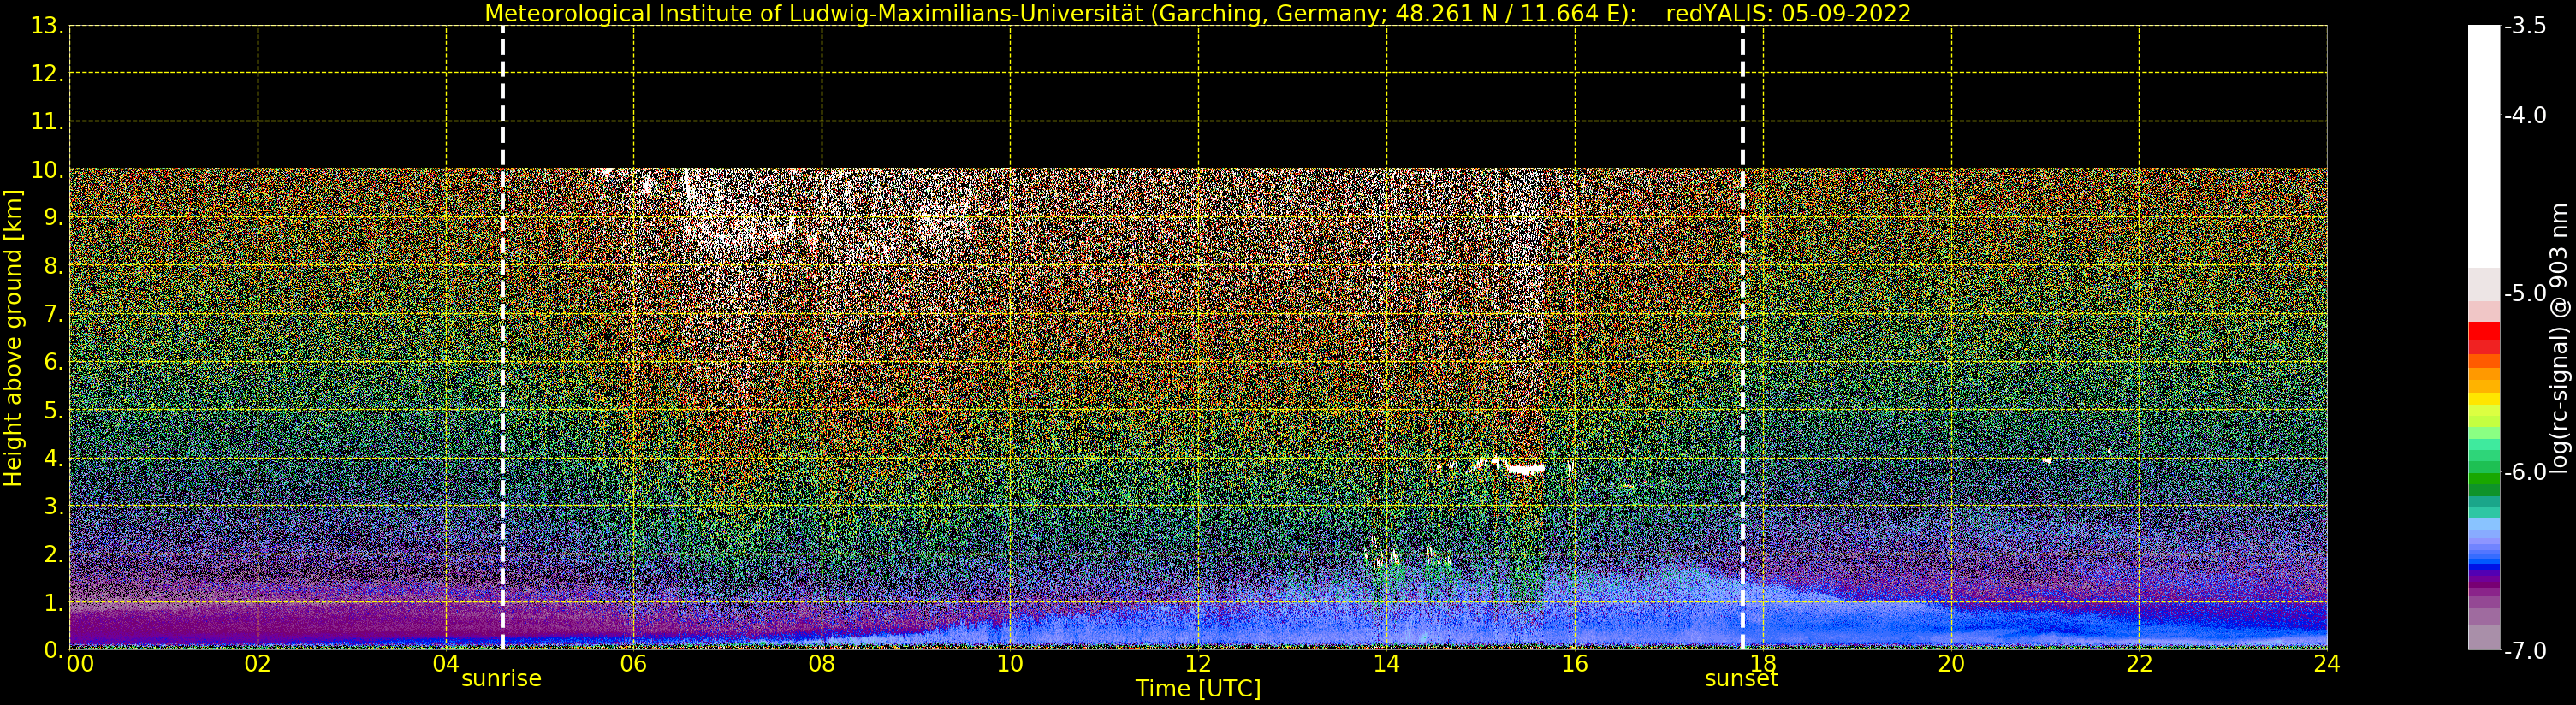Click the '16' tick on the time axis

pyautogui.click(x=1575, y=664)
